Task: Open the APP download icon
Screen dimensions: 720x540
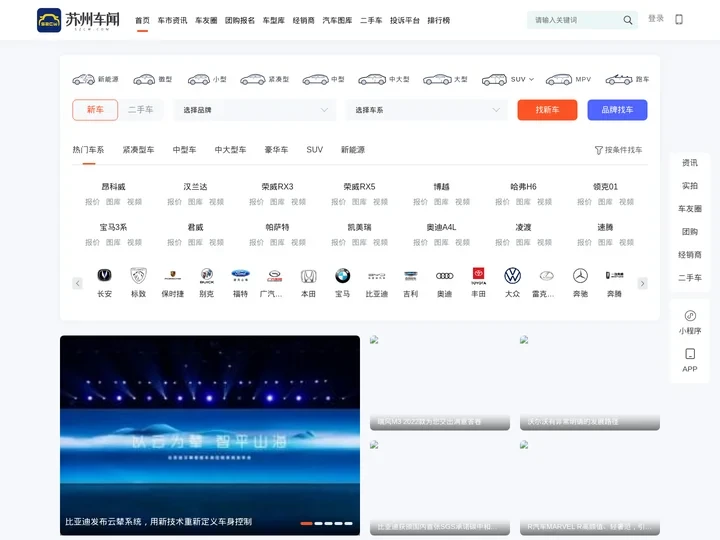Action: pos(690,354)
